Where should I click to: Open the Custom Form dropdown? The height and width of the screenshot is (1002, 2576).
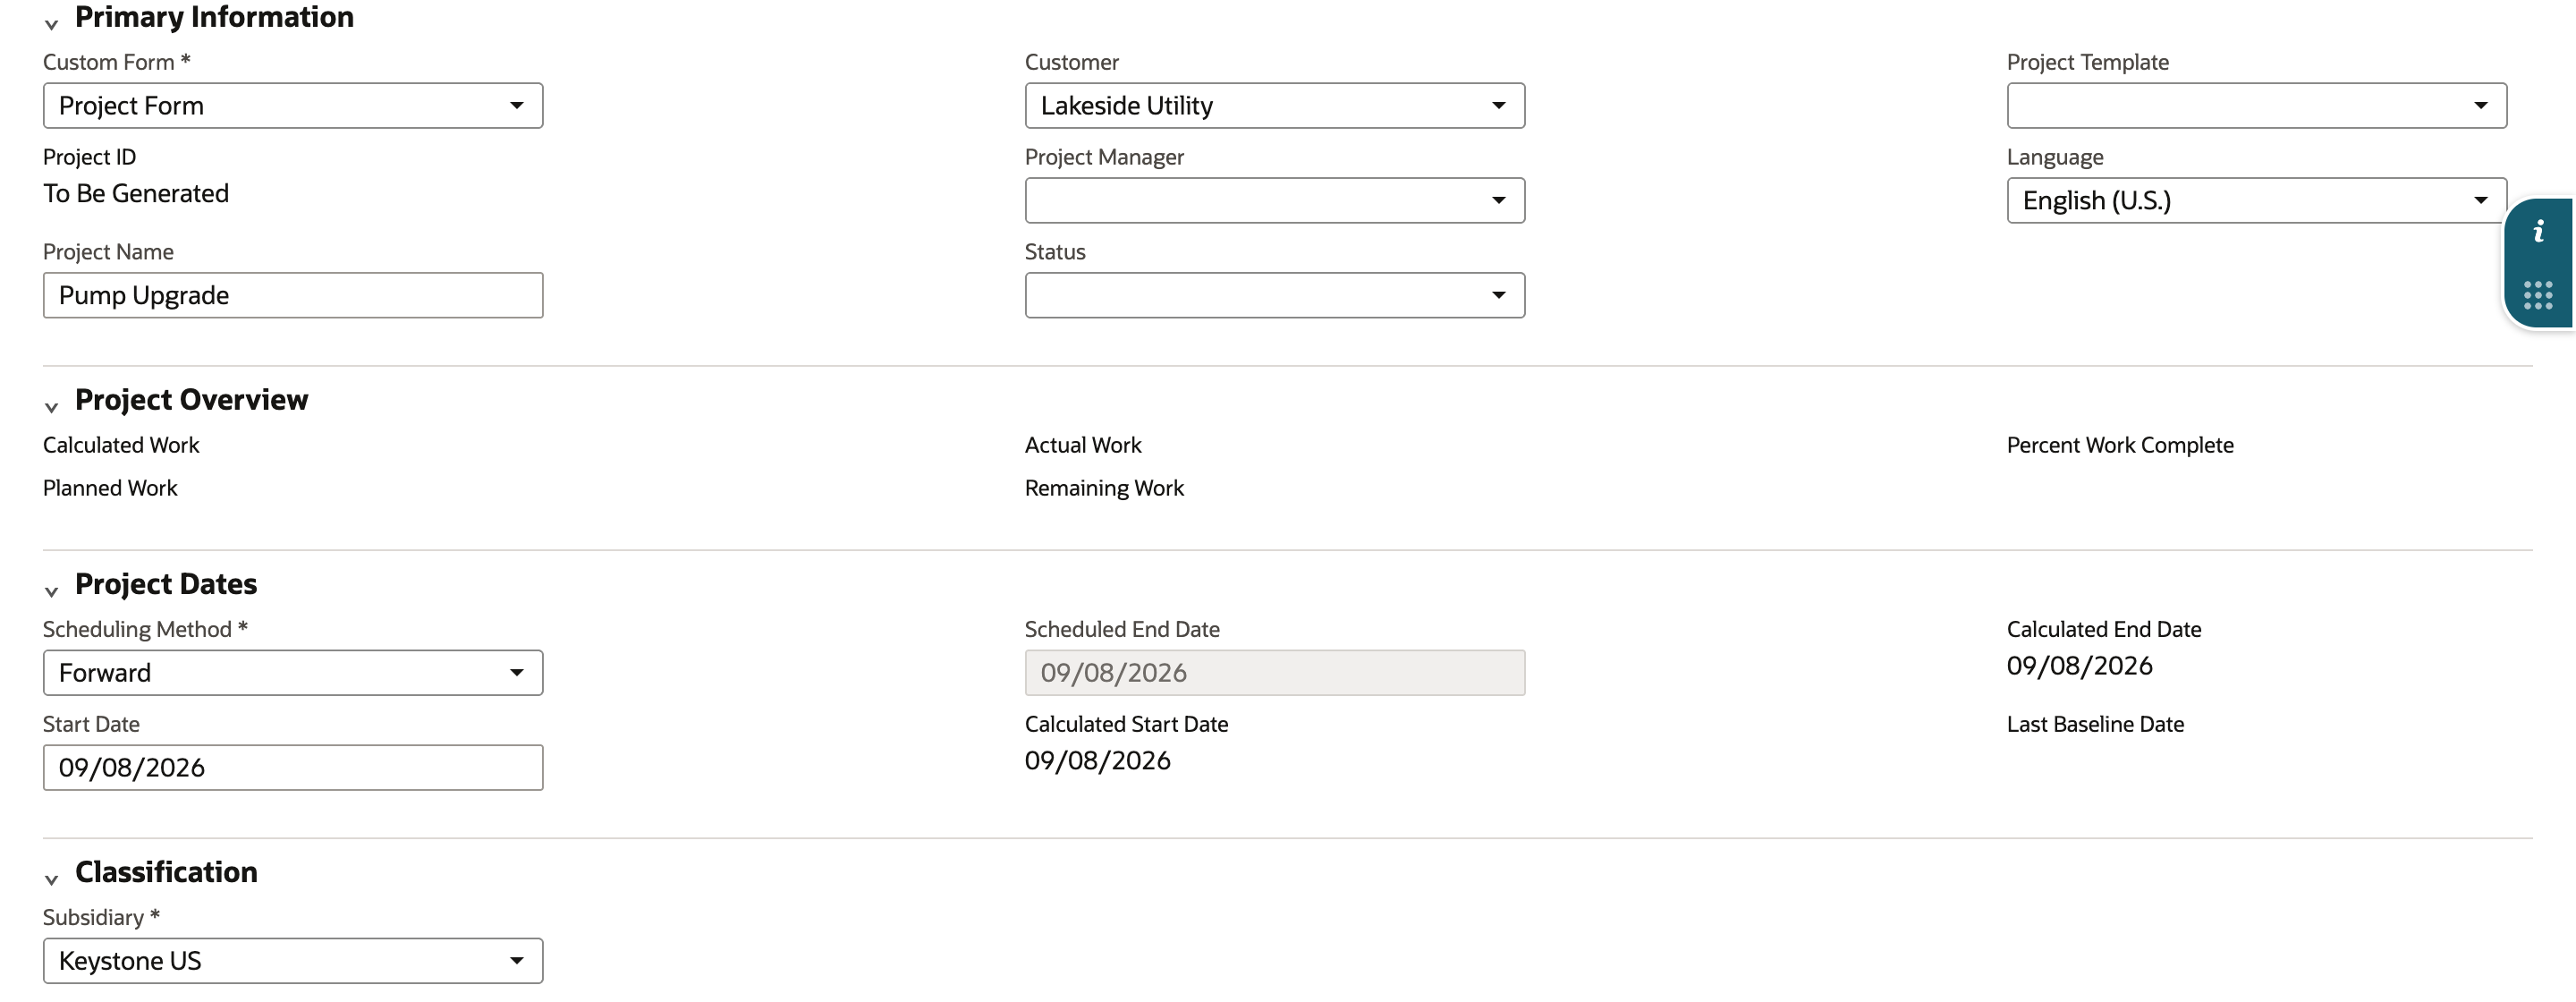pos(293,105)
